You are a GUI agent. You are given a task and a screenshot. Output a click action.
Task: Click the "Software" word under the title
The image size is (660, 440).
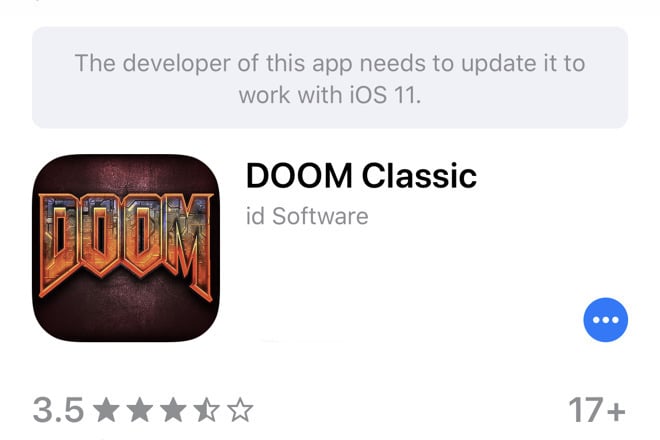(320, 216)
